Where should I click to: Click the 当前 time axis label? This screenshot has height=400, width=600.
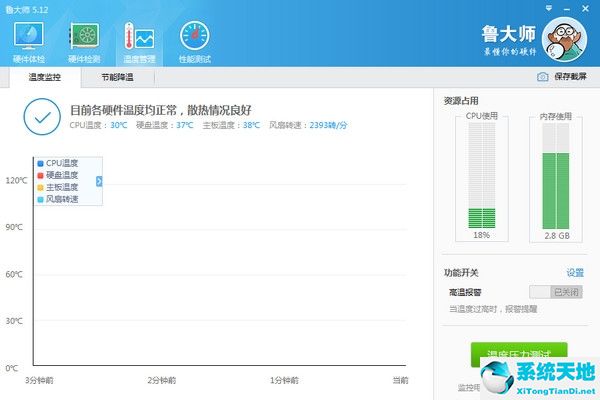pyautogui.click(x=401, y=380)
